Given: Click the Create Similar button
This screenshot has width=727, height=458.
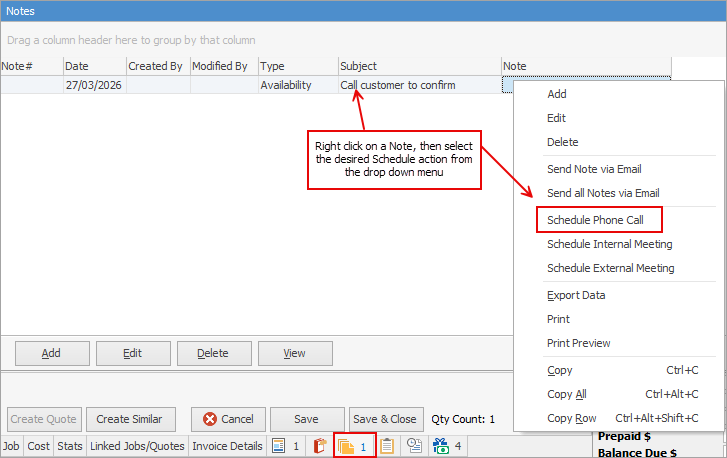Looking at the screenshot, I should (x=131, y=419).
